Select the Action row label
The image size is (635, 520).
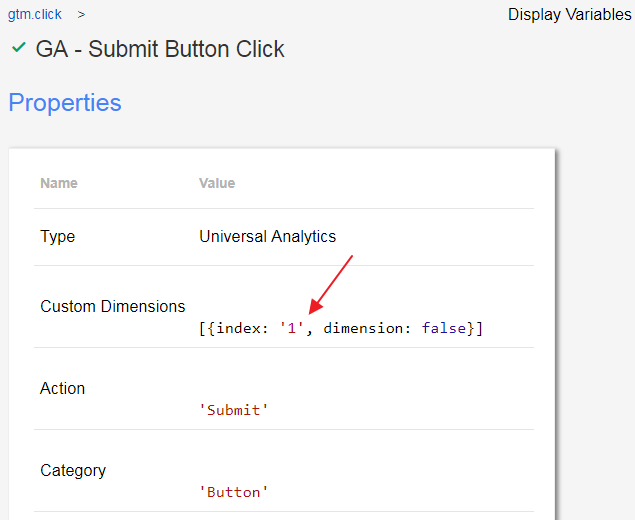click(62, 388)
